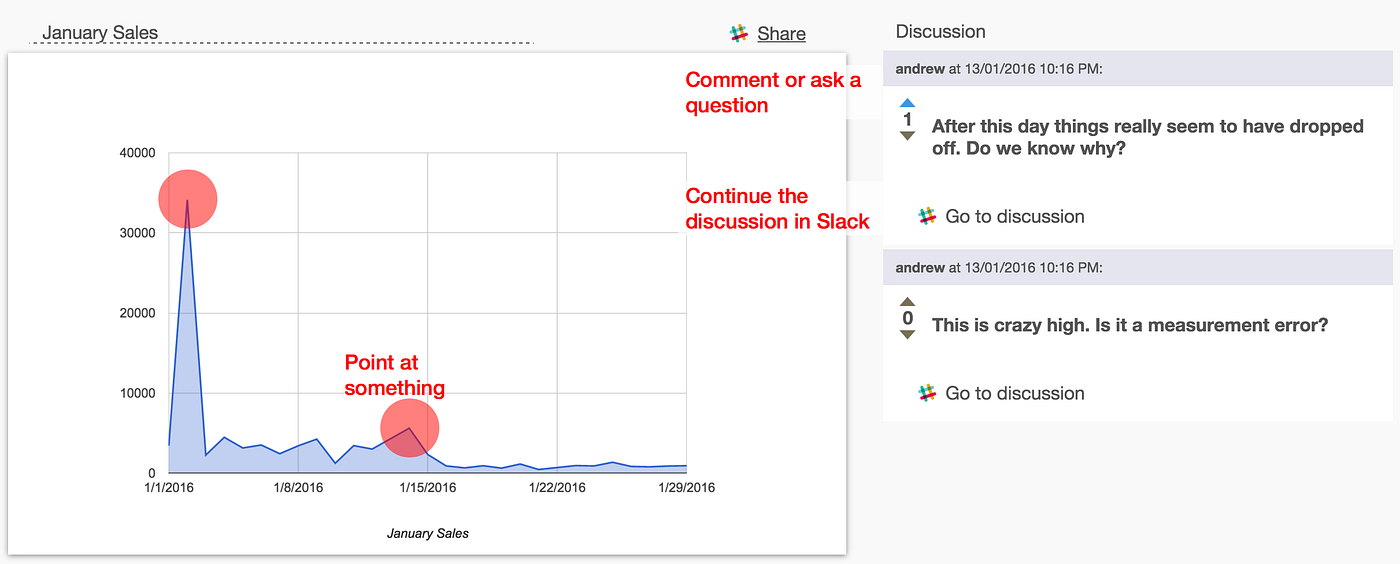The height and width of the screenshot is (564, 1400).
Task: Go to discussion for second comment
Action: coord(1014,393)
